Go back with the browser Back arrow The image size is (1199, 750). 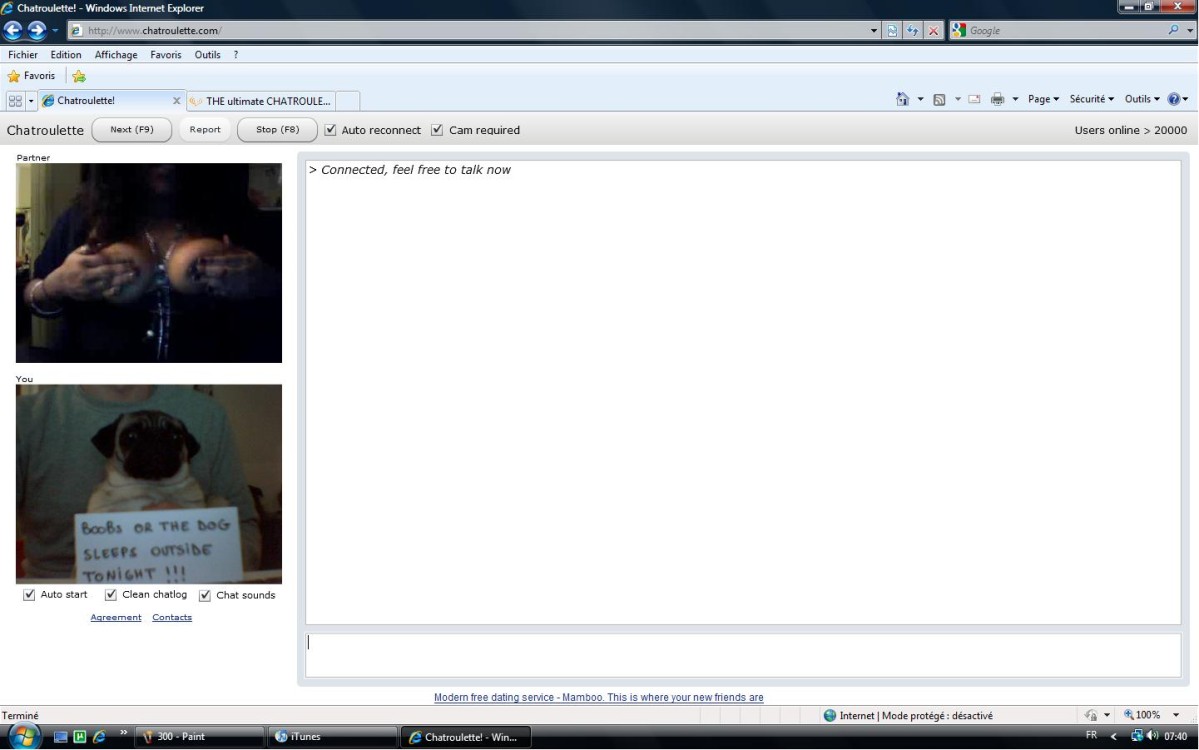pos(13,31)
